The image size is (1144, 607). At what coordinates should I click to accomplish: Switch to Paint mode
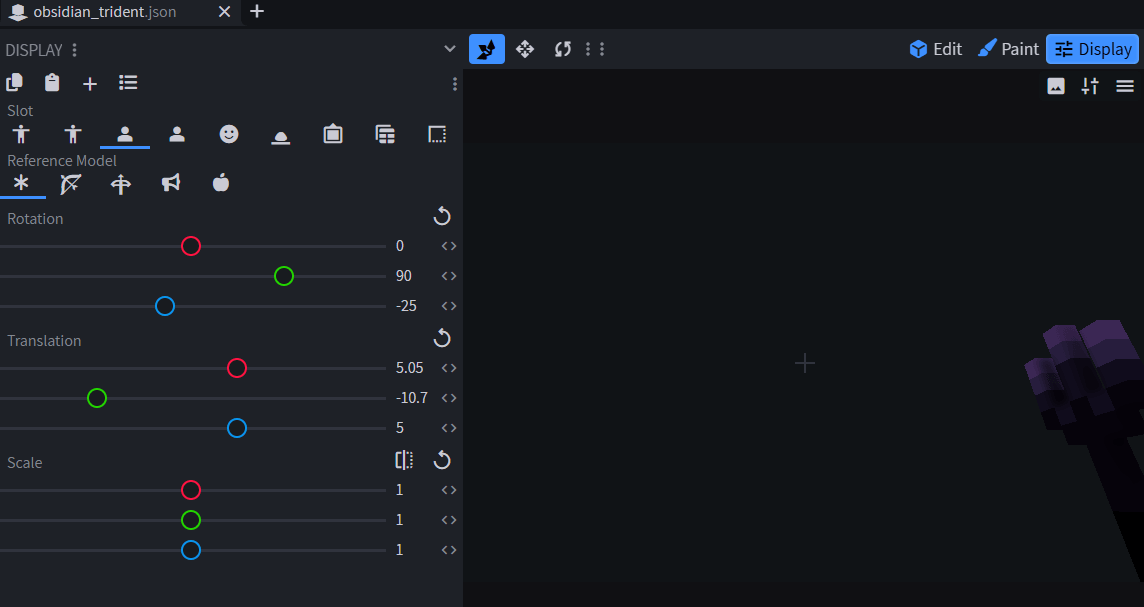[x=1008, y=49]
